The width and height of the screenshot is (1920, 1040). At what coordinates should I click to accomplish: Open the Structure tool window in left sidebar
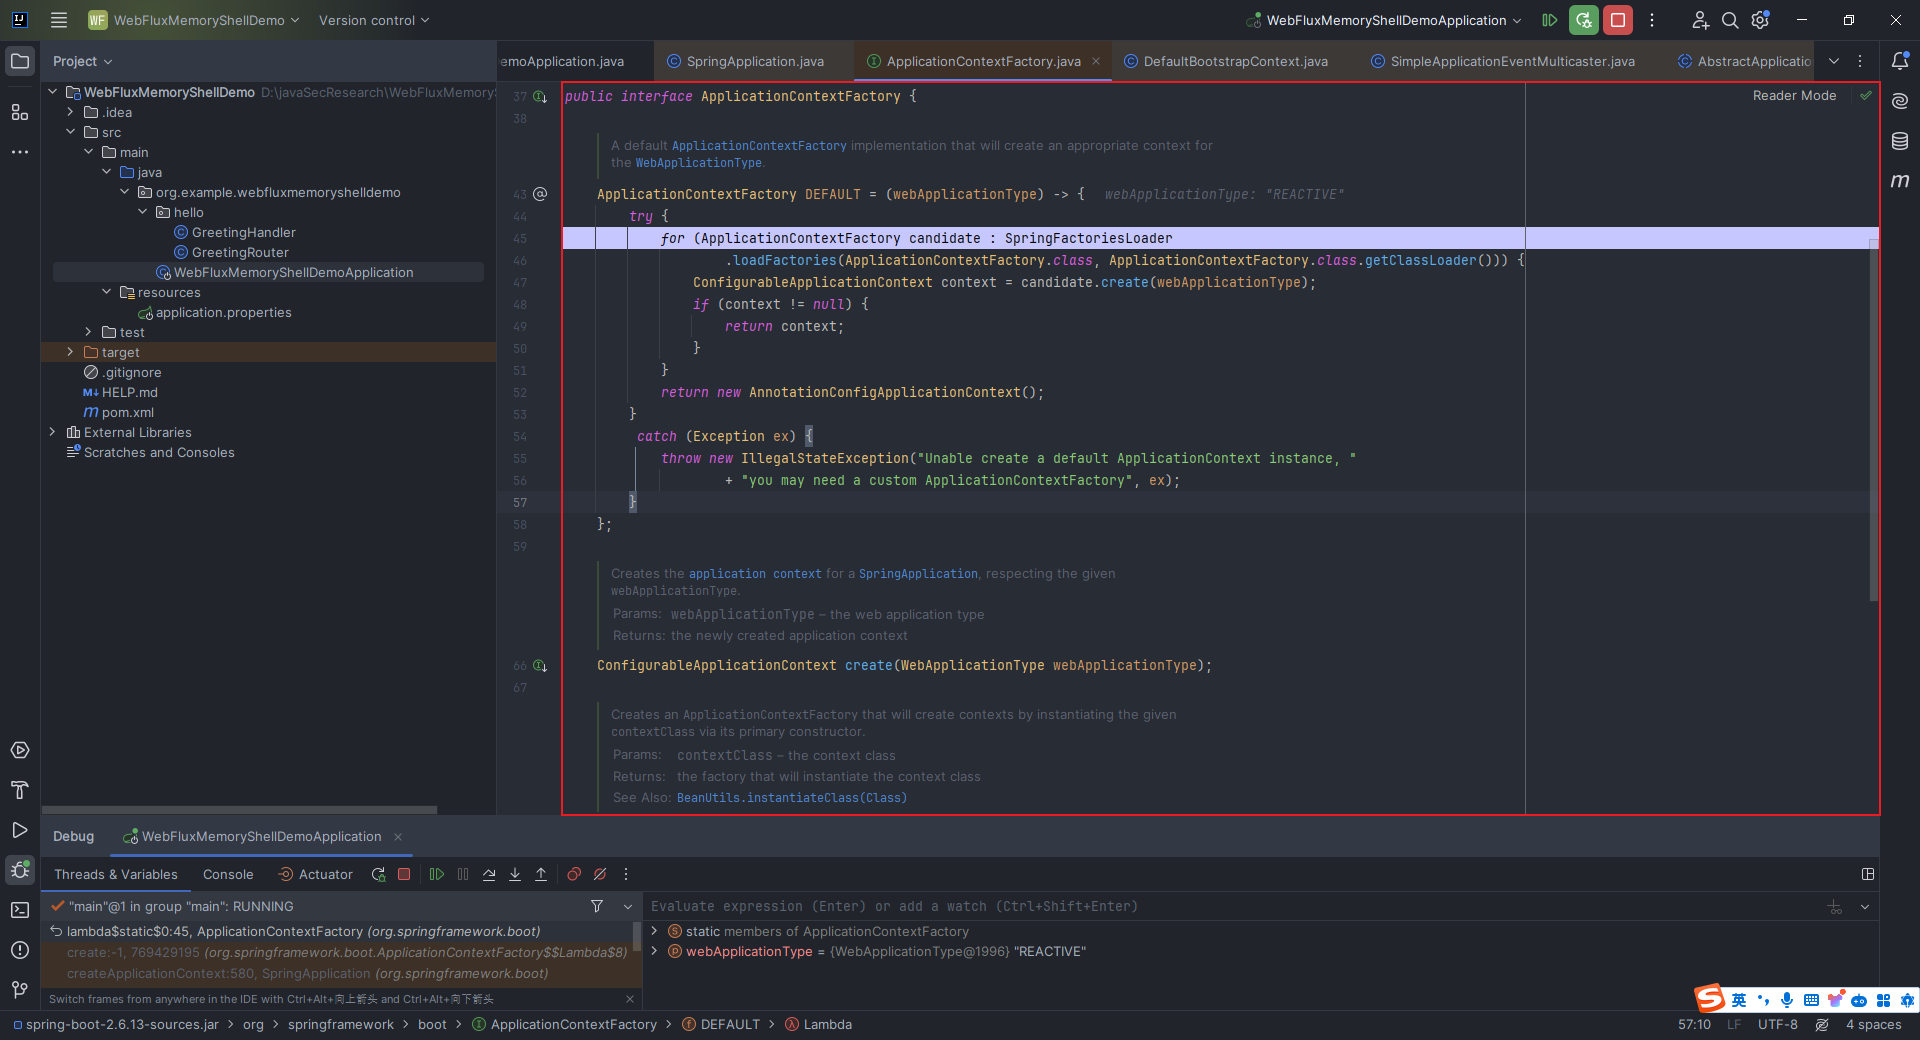tap(20, 112)
